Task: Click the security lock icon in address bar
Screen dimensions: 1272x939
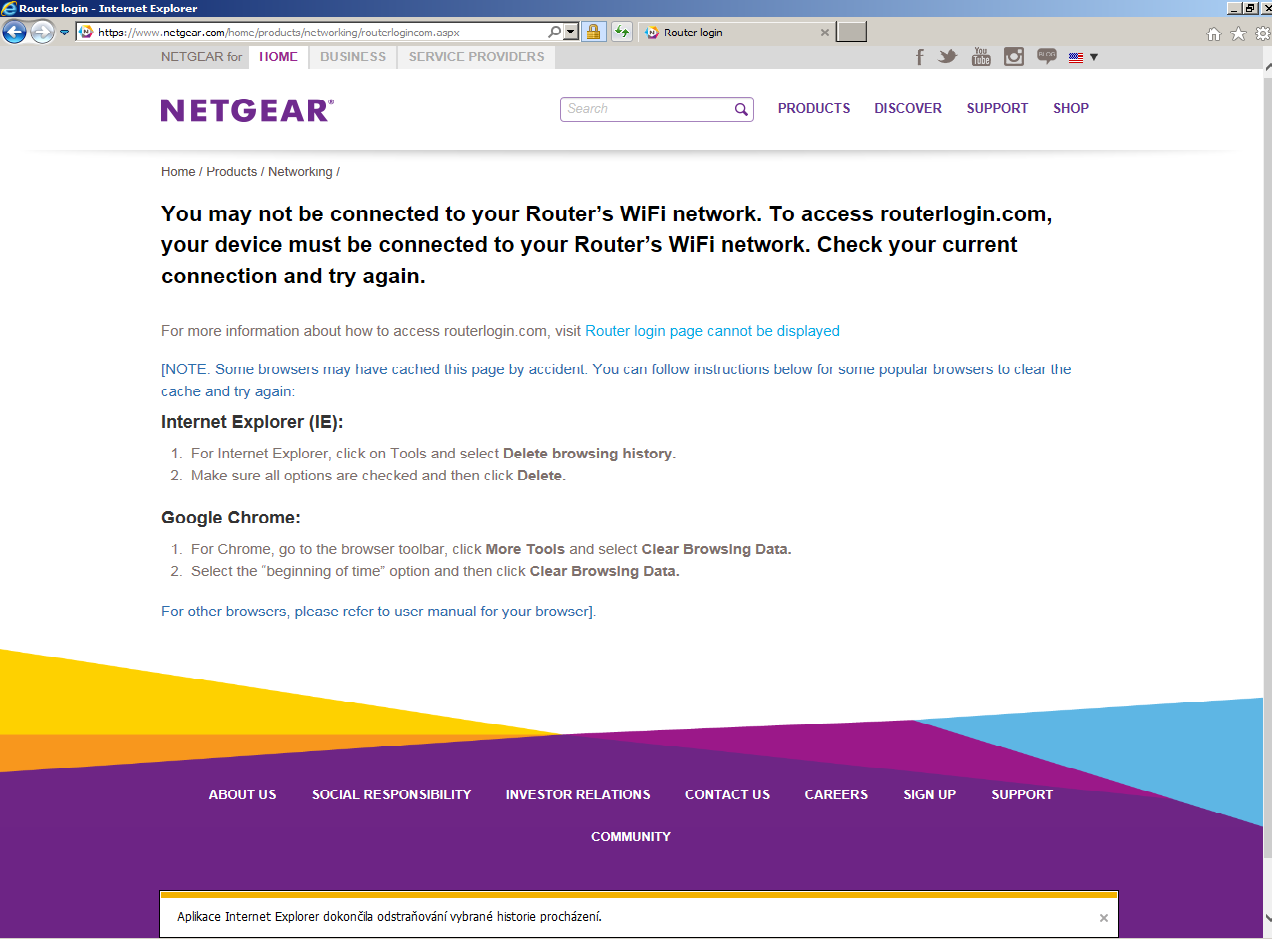Action: tap(593, 32)
